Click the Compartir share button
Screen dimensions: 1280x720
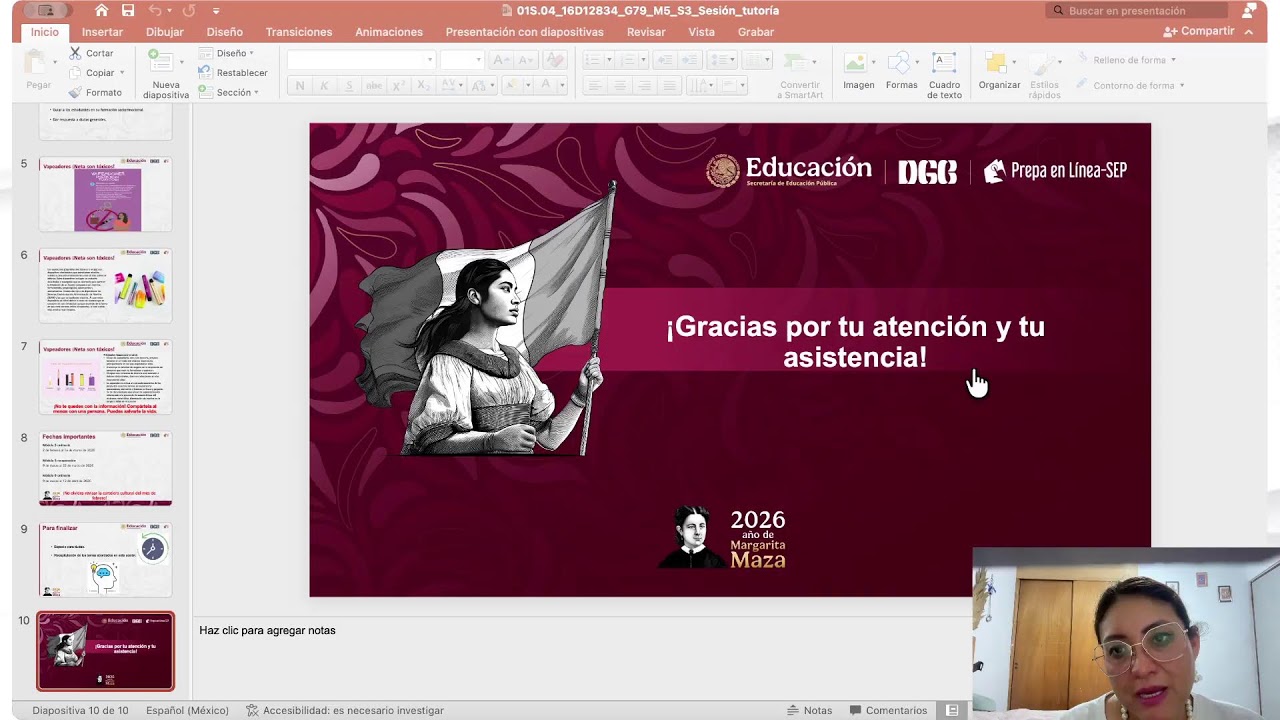[x=1199, y=31]
